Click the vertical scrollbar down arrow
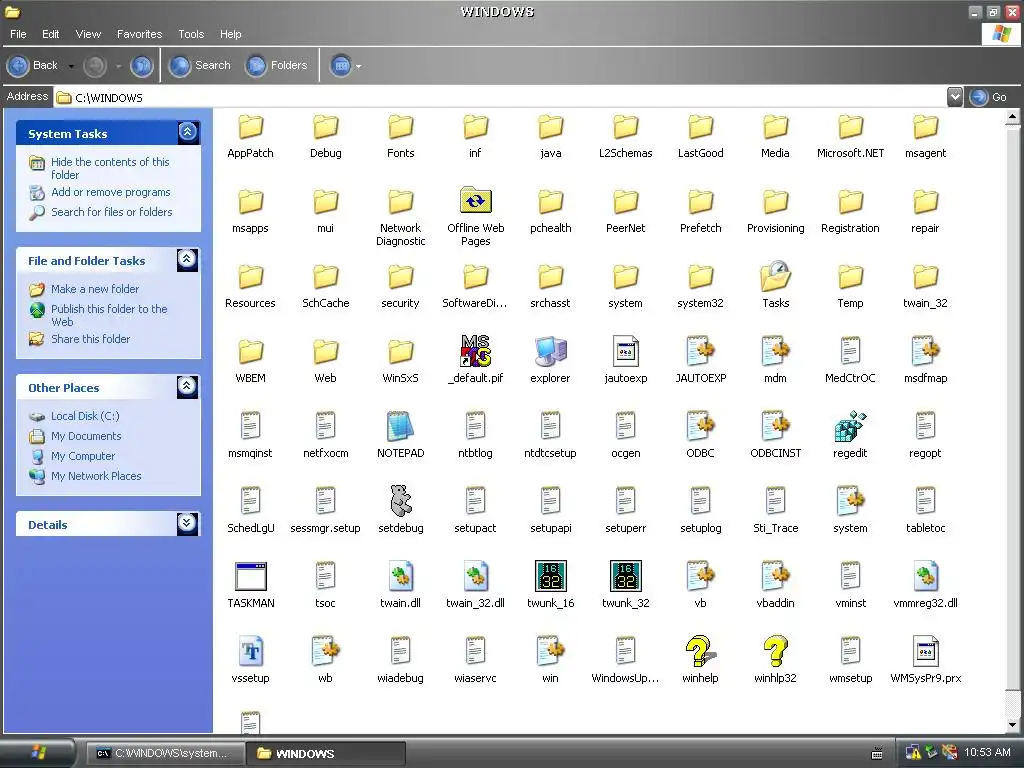1024x768 pixels. coord(1012,724)
